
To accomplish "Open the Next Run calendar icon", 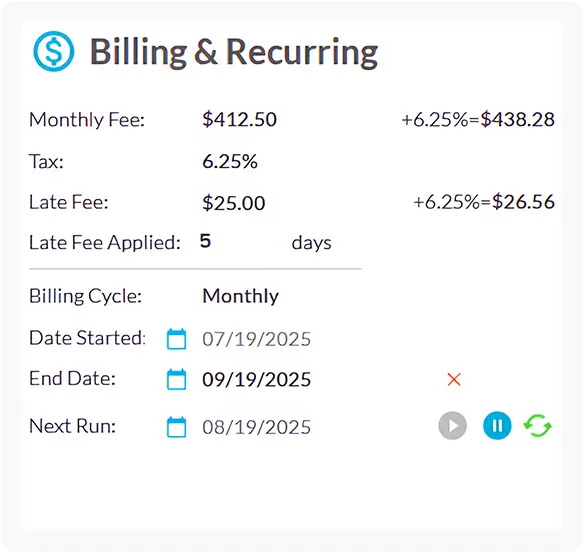I will [x=176, y=427].
